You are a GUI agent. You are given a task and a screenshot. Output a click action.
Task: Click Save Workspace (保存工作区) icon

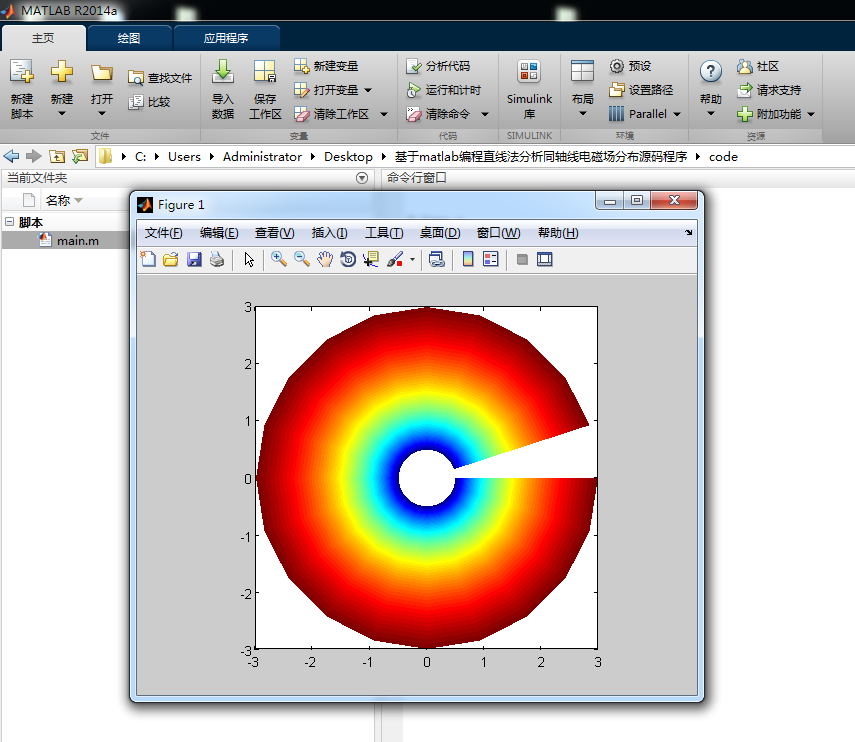265,71
